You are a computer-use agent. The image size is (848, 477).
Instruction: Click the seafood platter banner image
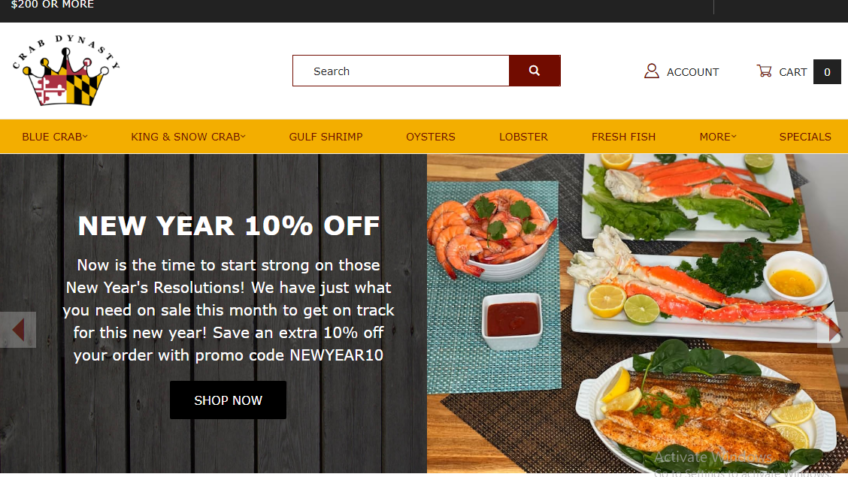637,314
